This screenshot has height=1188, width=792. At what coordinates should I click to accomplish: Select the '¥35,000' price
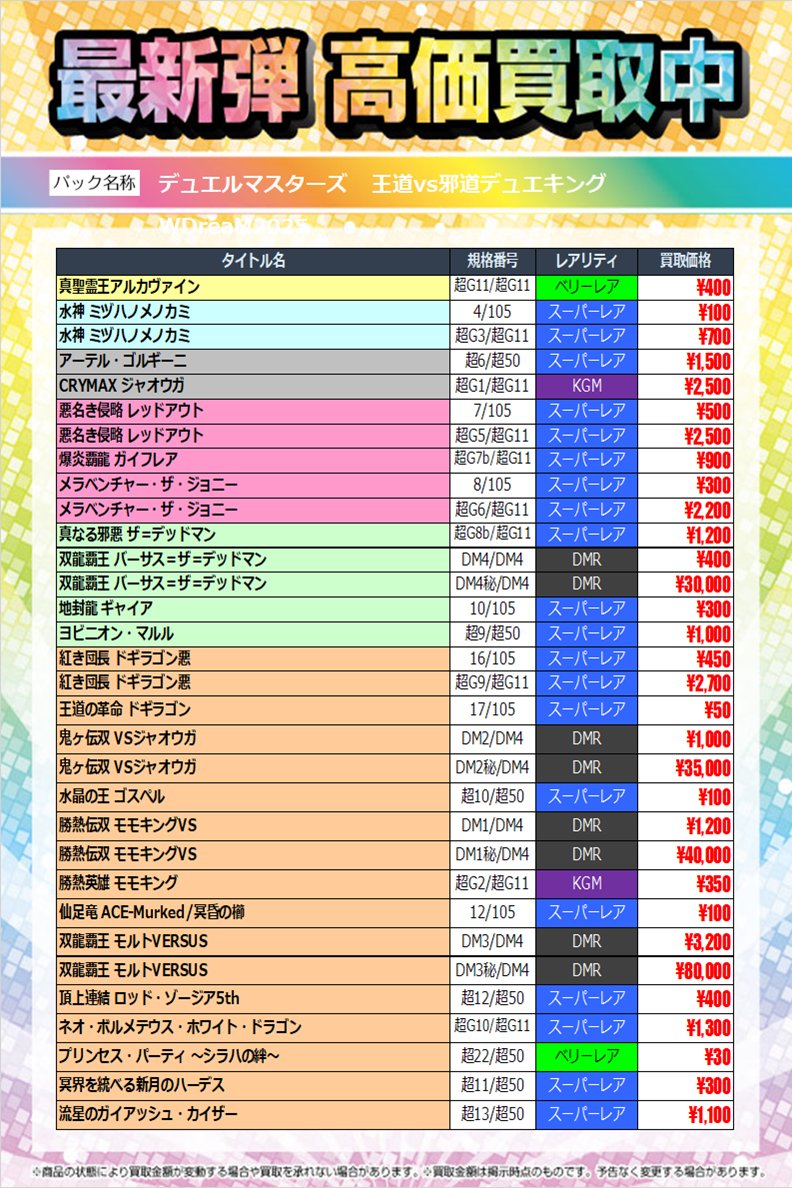click(x=703, y=768)
